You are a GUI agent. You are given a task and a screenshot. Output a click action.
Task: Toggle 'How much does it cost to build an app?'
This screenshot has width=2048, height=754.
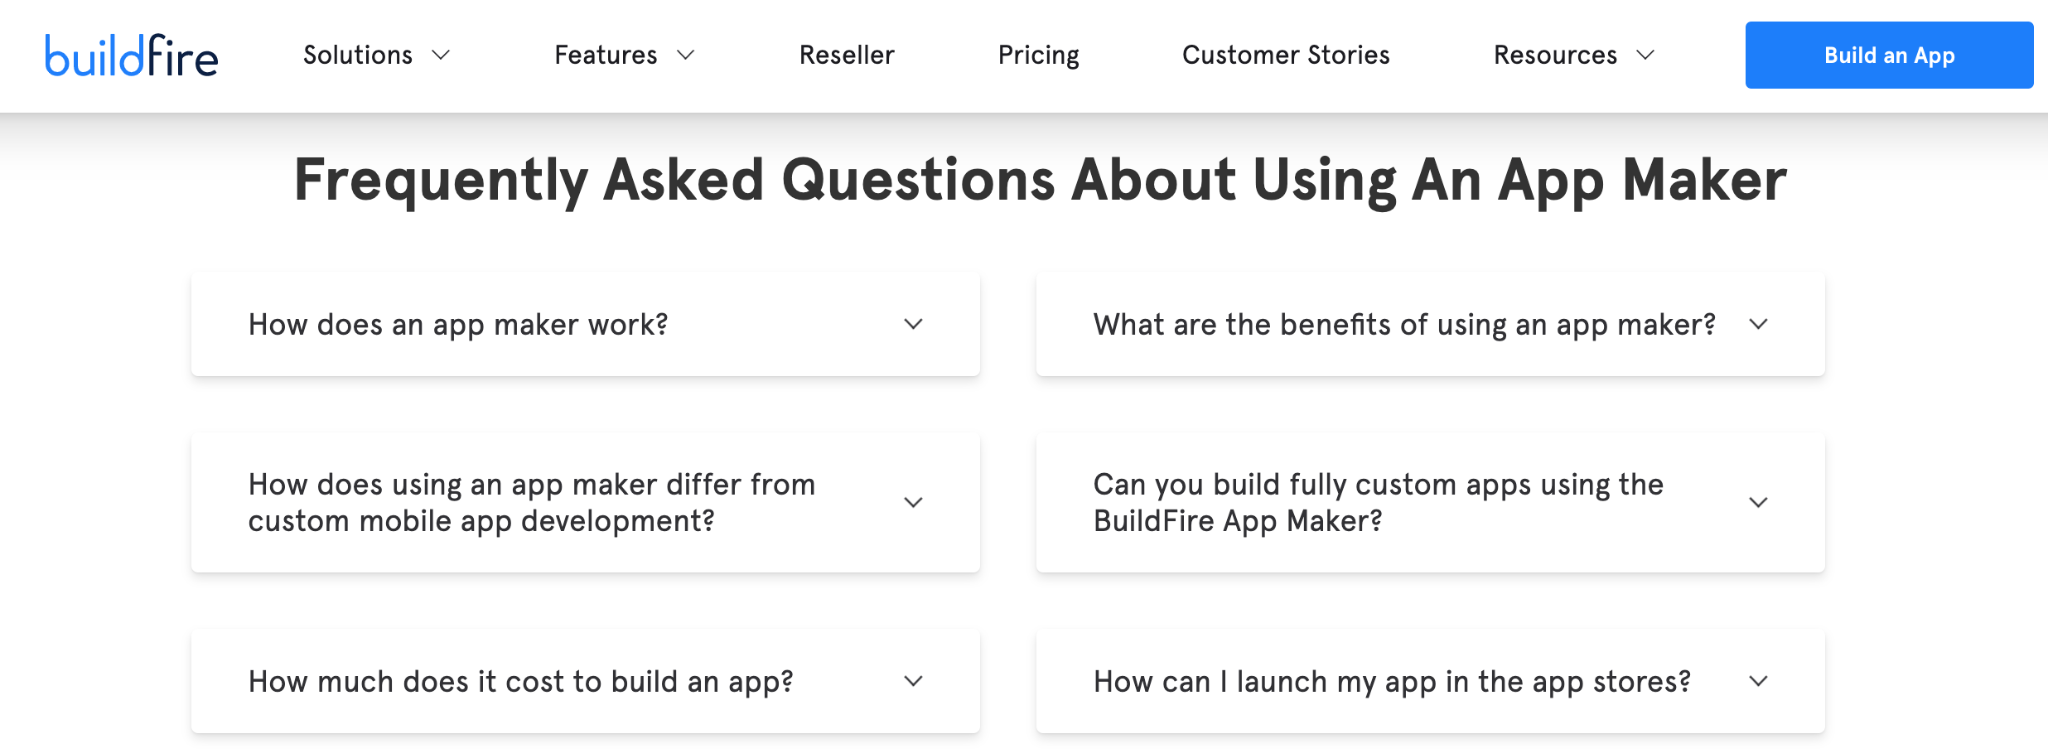click(x=520, y=681)
